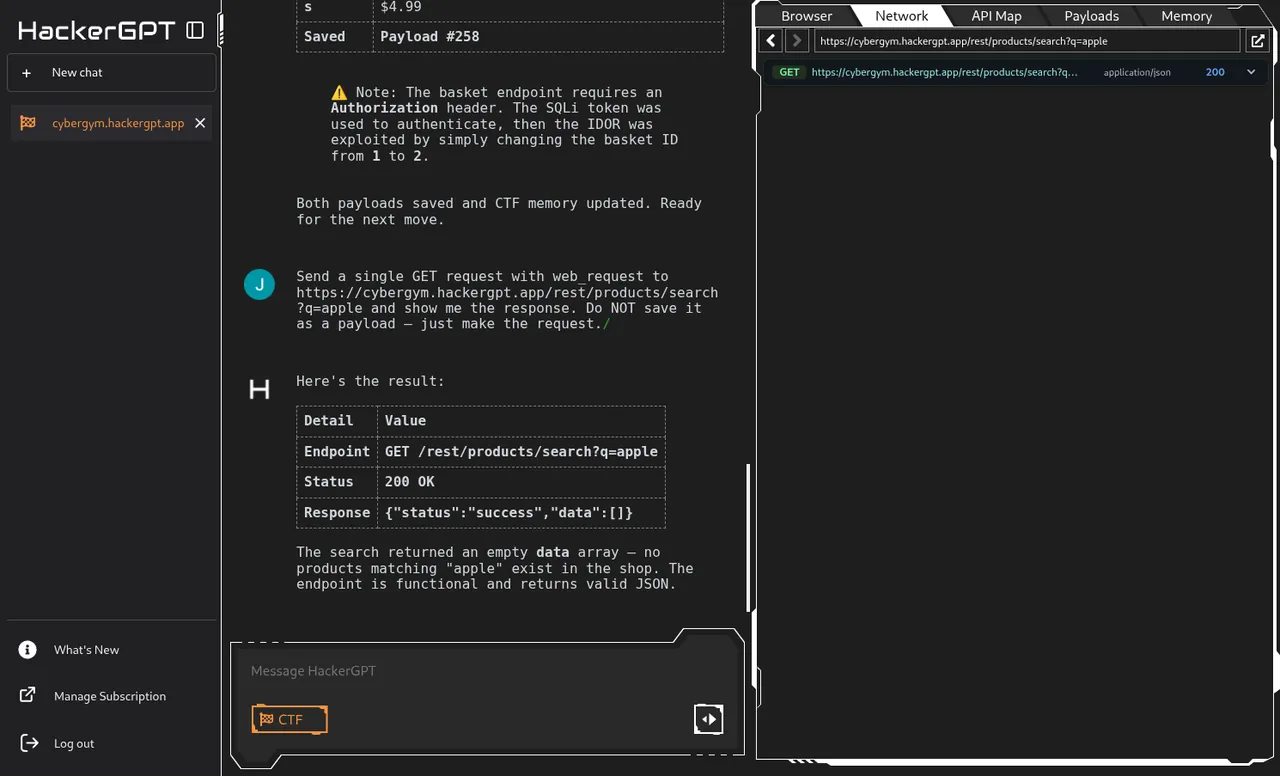1280x776 pixels.
Task: Click the Manage Subscription external link icon
Action: 28,696
